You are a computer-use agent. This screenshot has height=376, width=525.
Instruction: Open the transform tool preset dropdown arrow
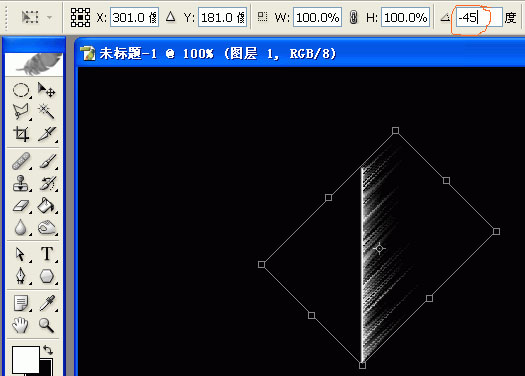(x=50, y=17)
